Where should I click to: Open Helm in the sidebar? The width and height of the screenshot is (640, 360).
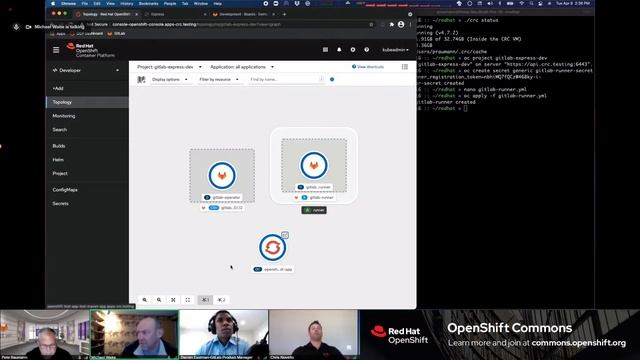87,160
